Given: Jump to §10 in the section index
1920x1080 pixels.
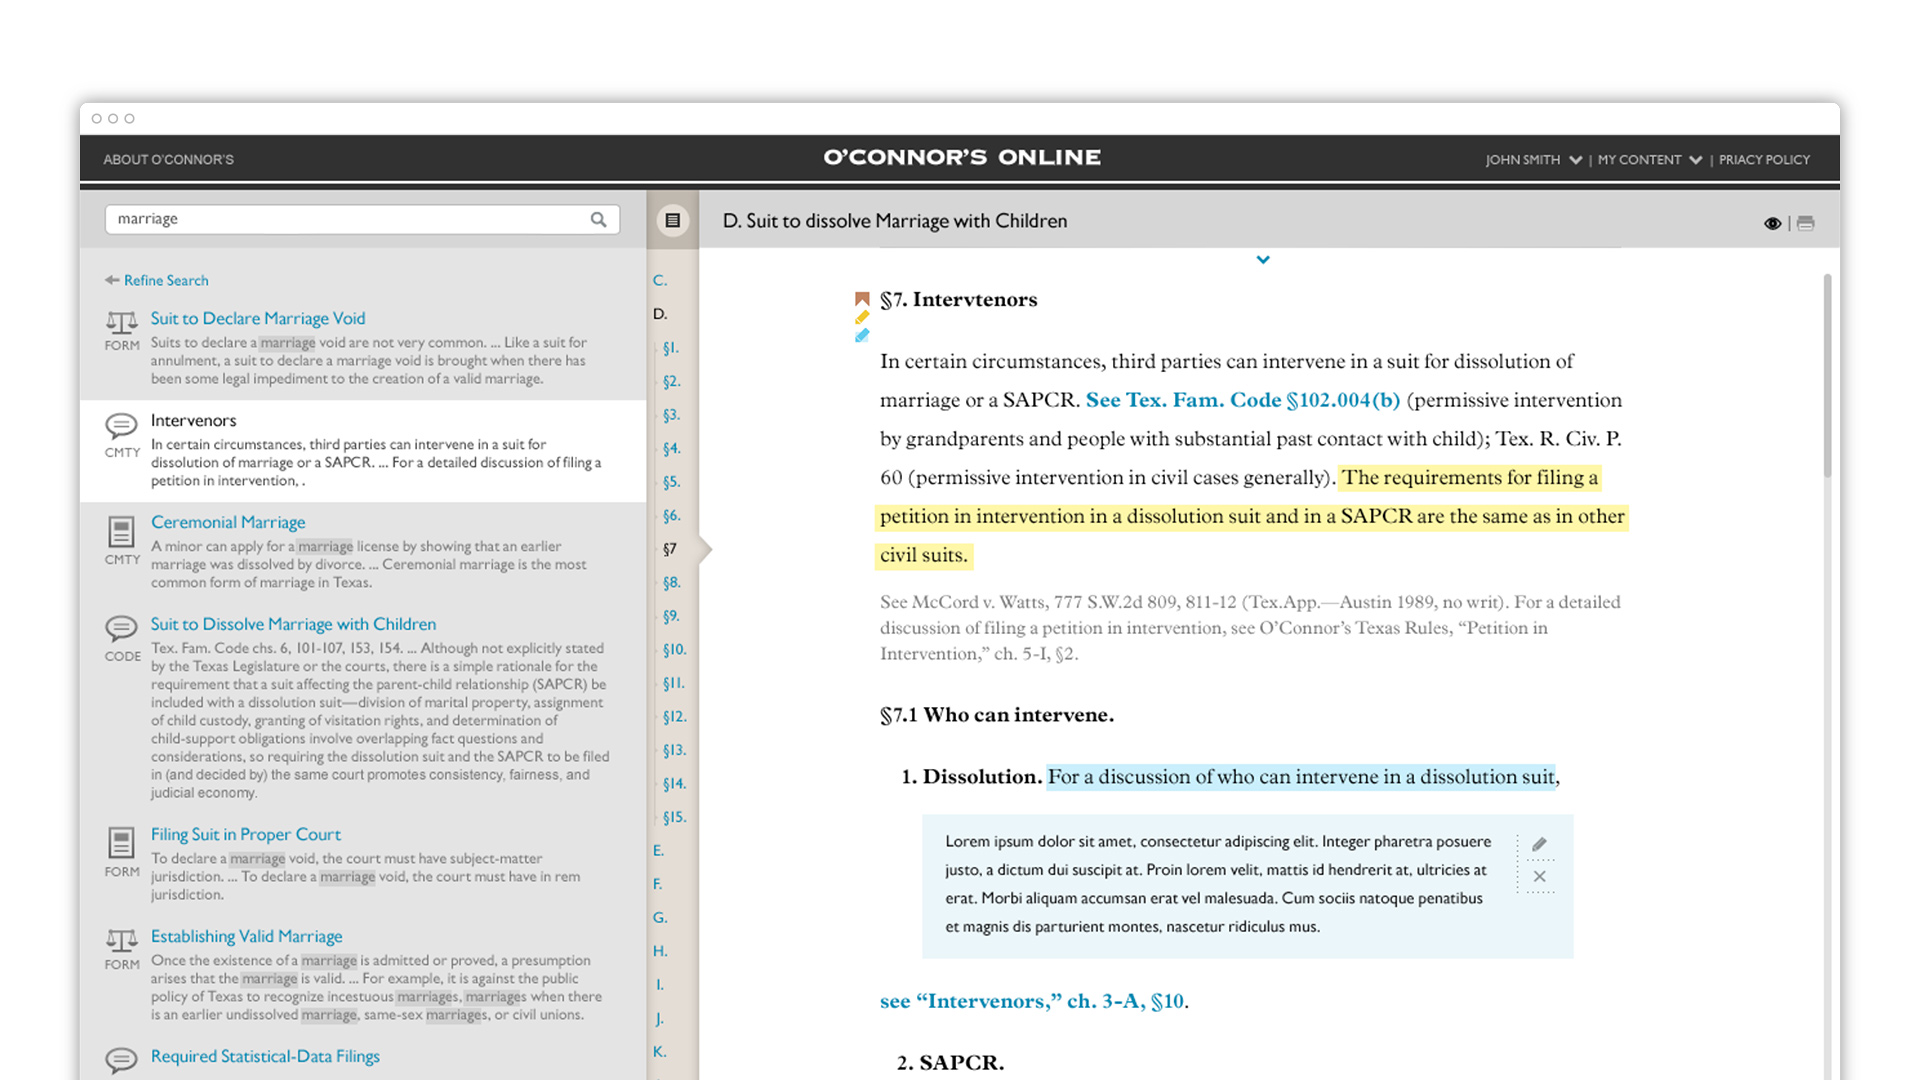Looking at the screenshot, I should point(674,650).
